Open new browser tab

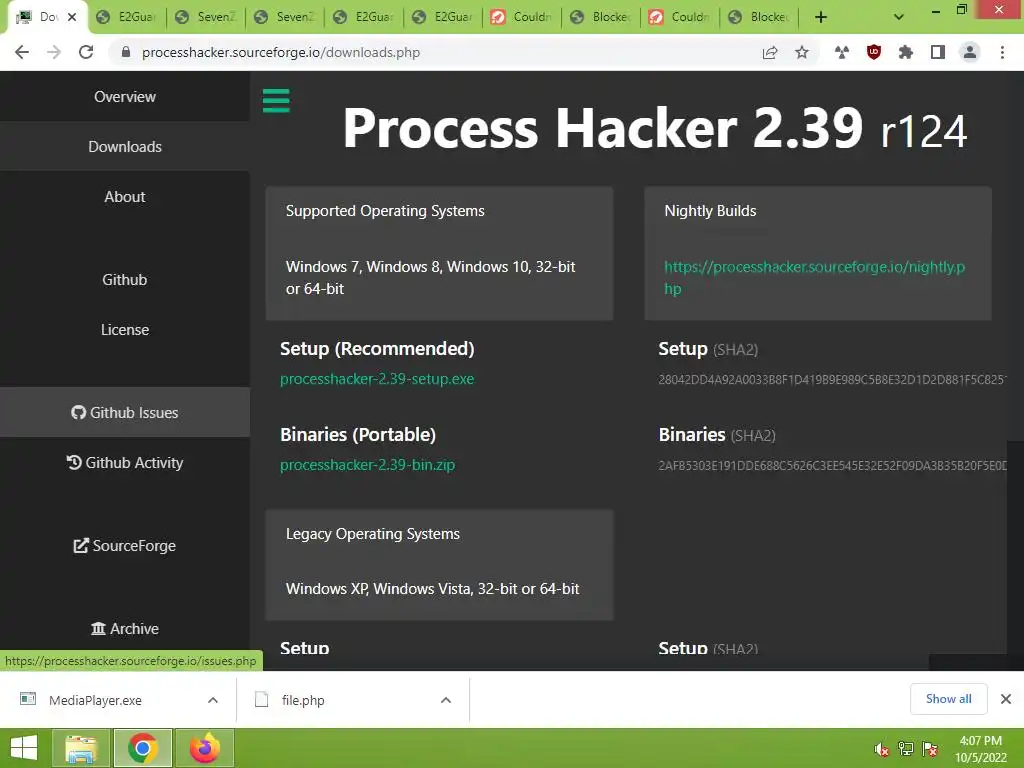(x=821, y=17)
